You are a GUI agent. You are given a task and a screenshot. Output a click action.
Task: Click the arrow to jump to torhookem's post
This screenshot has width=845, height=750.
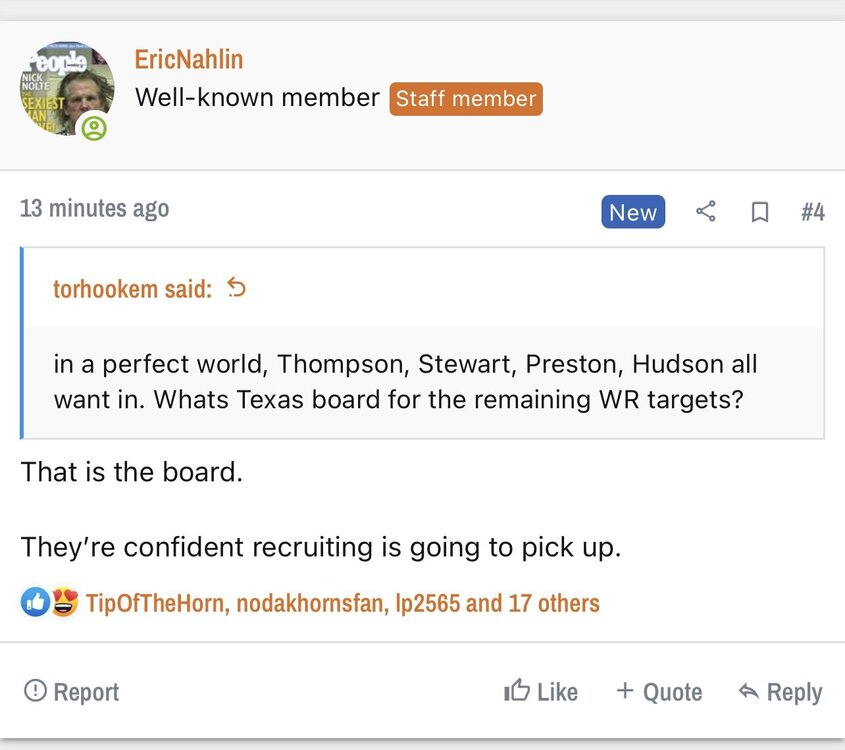(x=237, y=289)
